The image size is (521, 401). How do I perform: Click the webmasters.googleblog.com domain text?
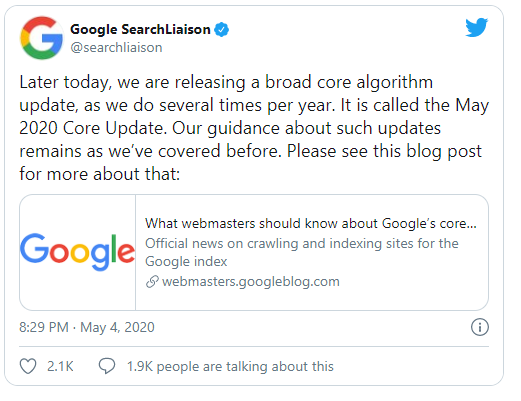251,282
